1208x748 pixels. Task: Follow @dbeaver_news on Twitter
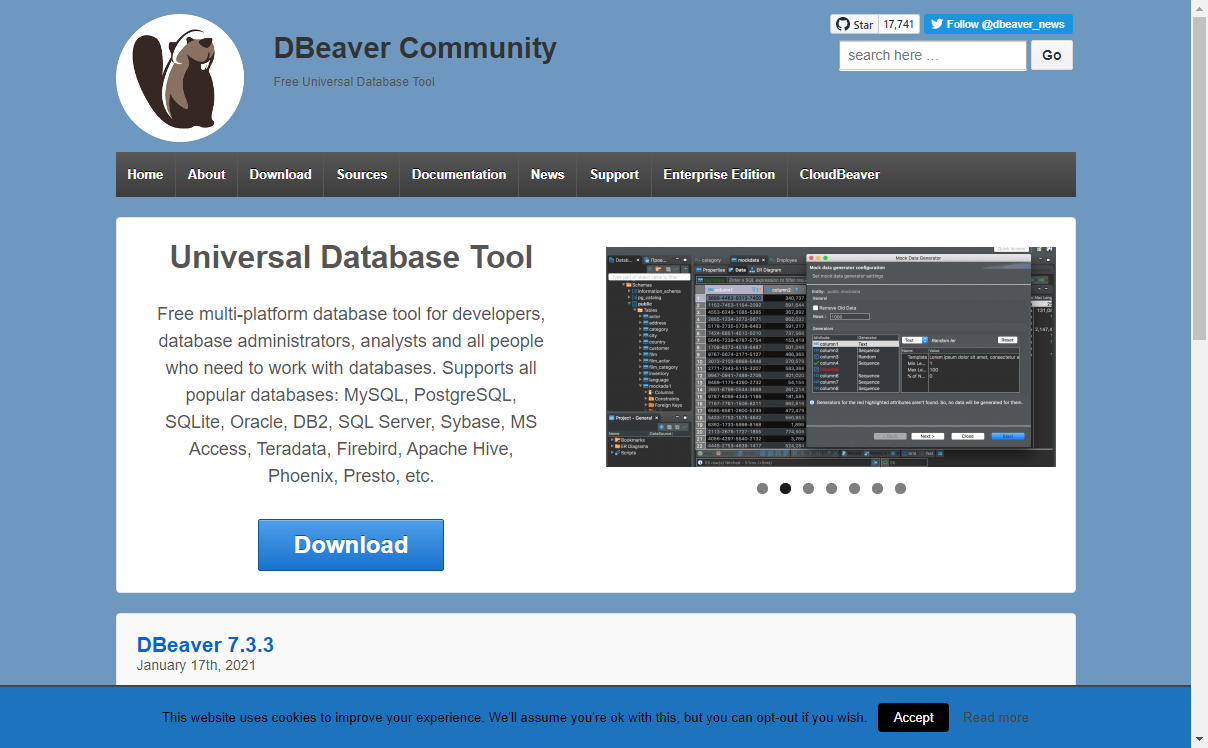997,24
